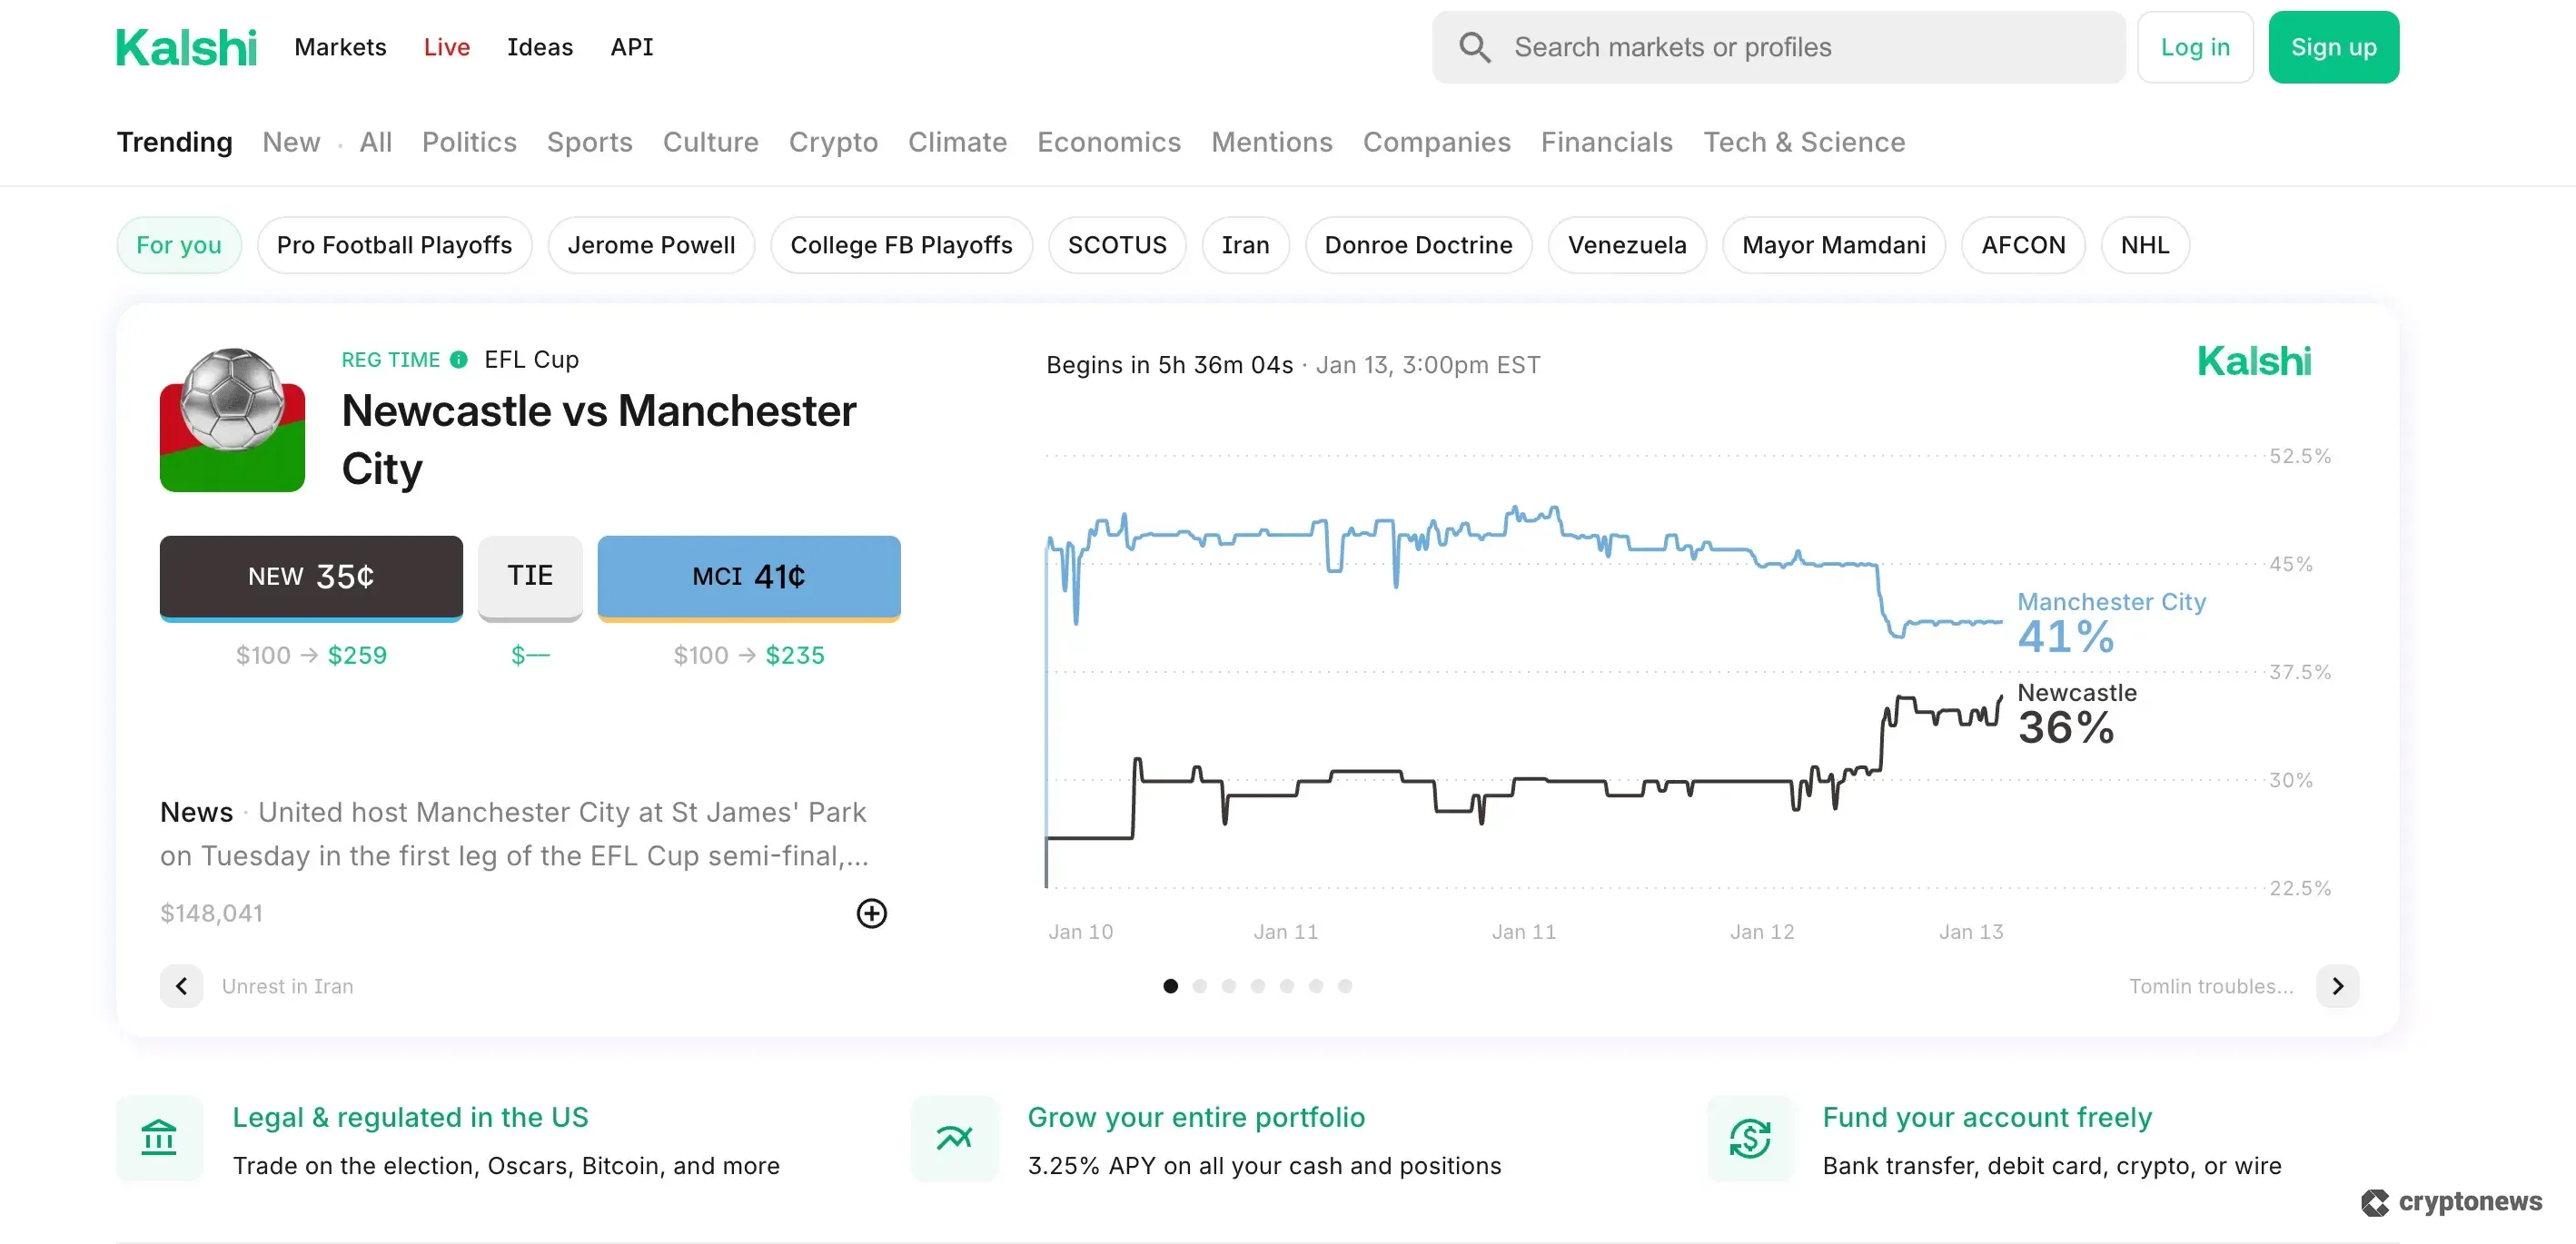Click the Kalshi logo in header

click(x=186, y=47)
